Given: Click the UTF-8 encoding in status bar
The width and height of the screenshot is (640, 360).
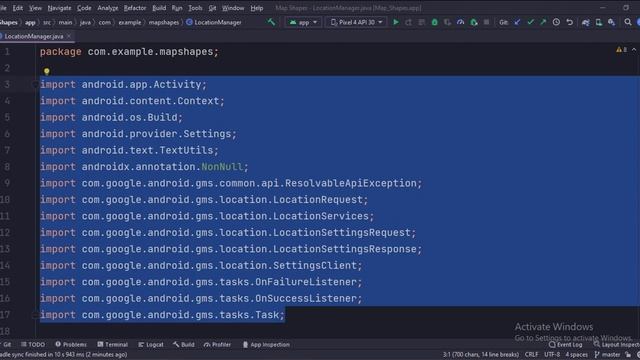Looking at the screenshot, I should coord(552,355).
